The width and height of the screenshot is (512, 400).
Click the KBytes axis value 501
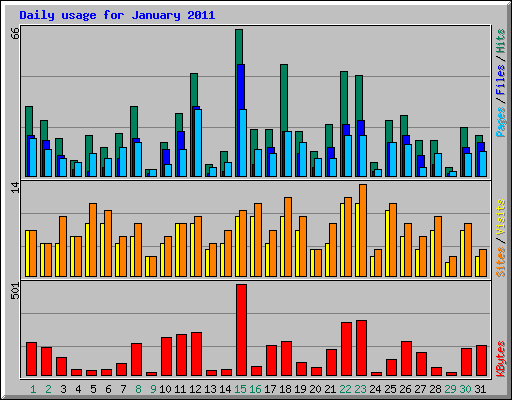15,290
